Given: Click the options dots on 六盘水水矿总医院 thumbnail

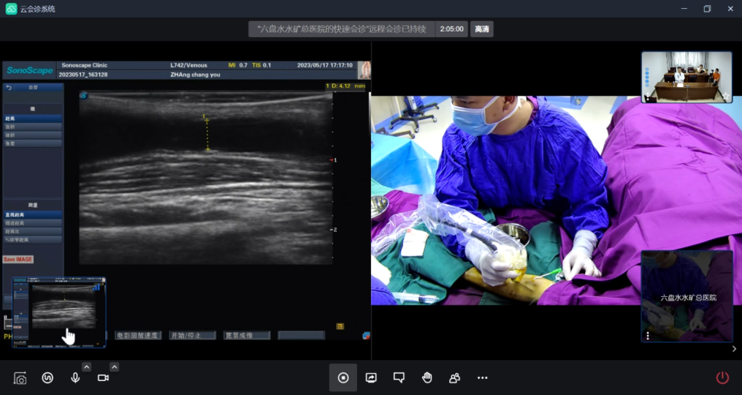Looking at the screenshot, I should pos(648,336).
